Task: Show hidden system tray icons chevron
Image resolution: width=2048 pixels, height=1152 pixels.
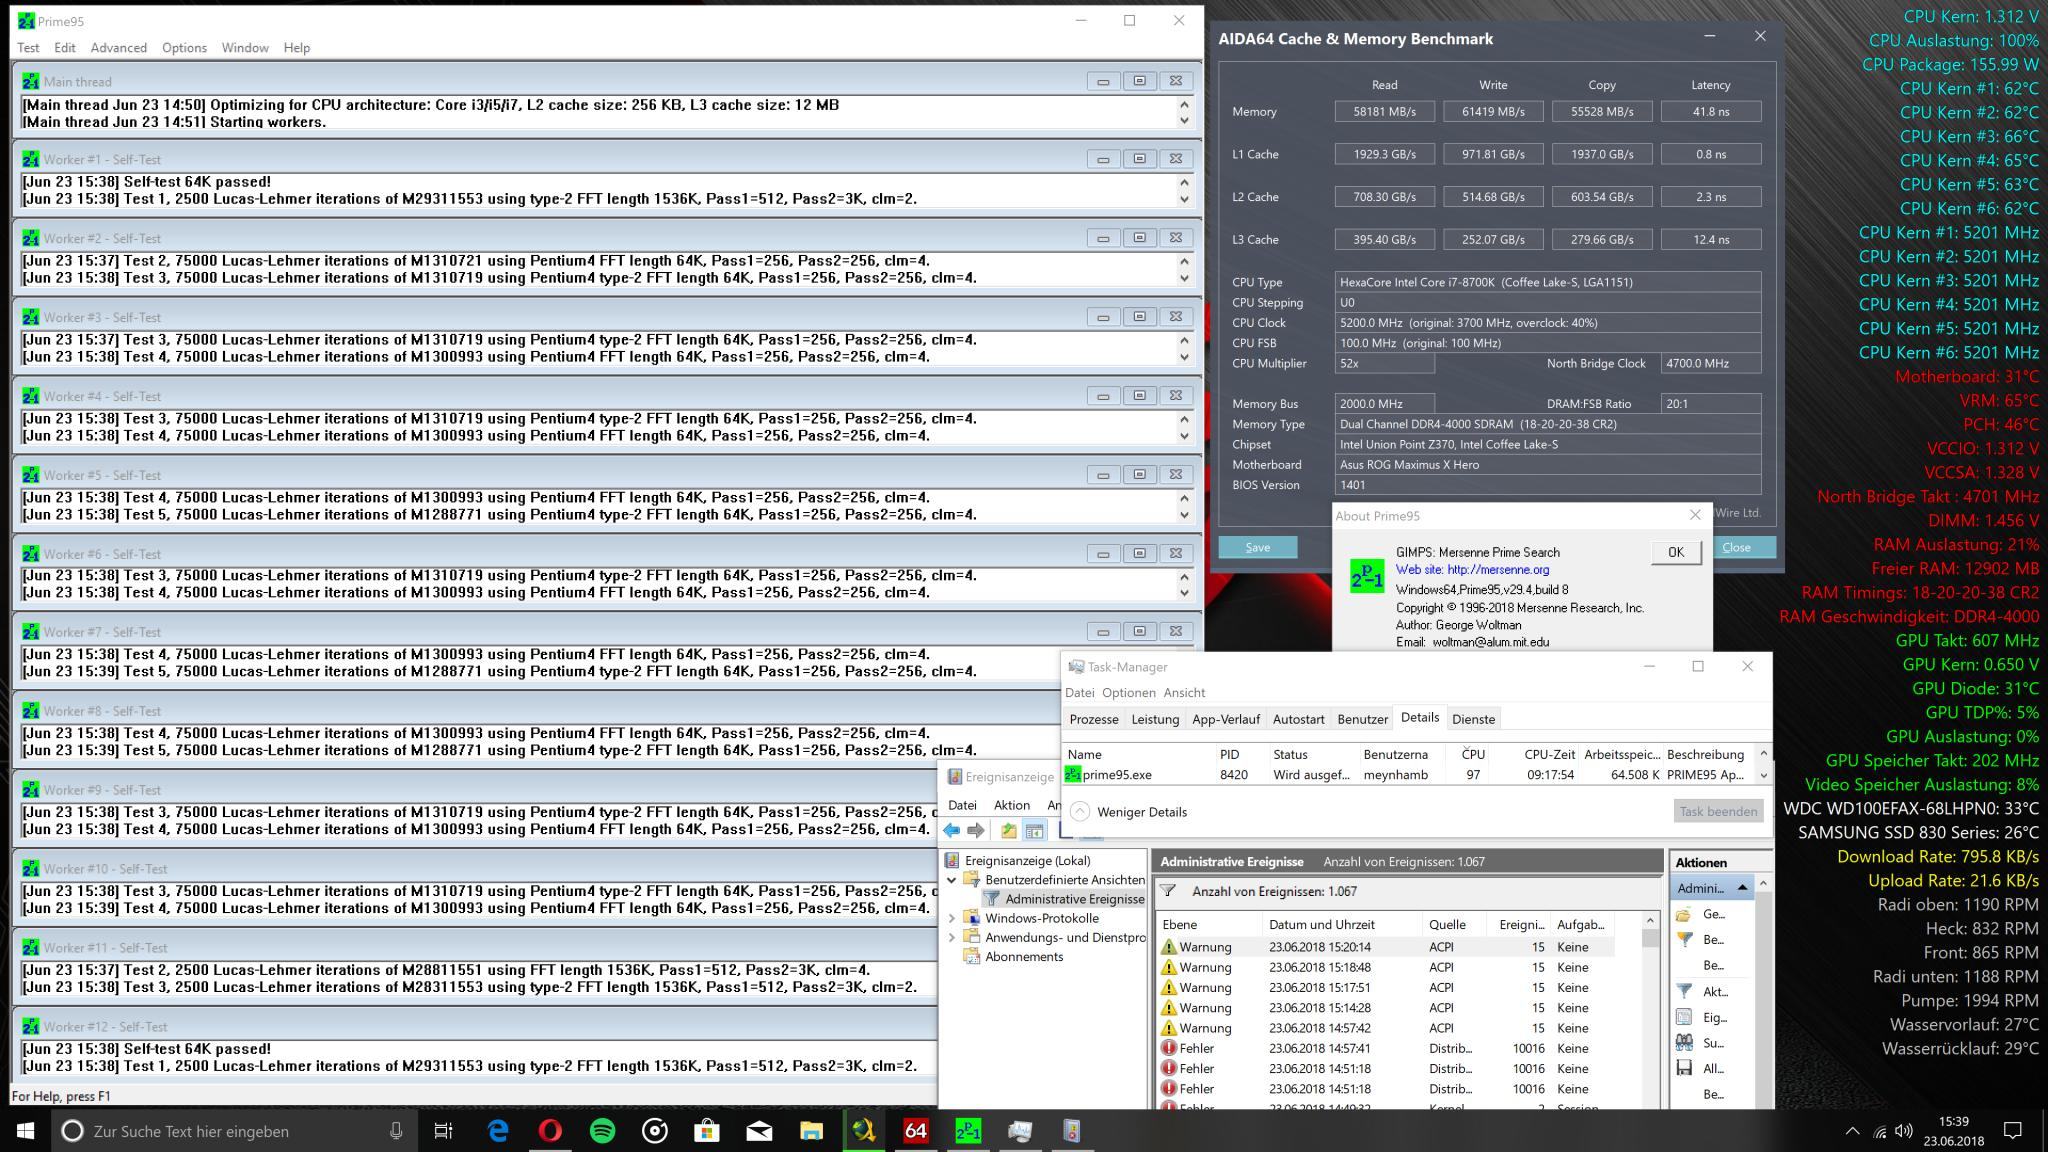Action: [1852, 1131]
